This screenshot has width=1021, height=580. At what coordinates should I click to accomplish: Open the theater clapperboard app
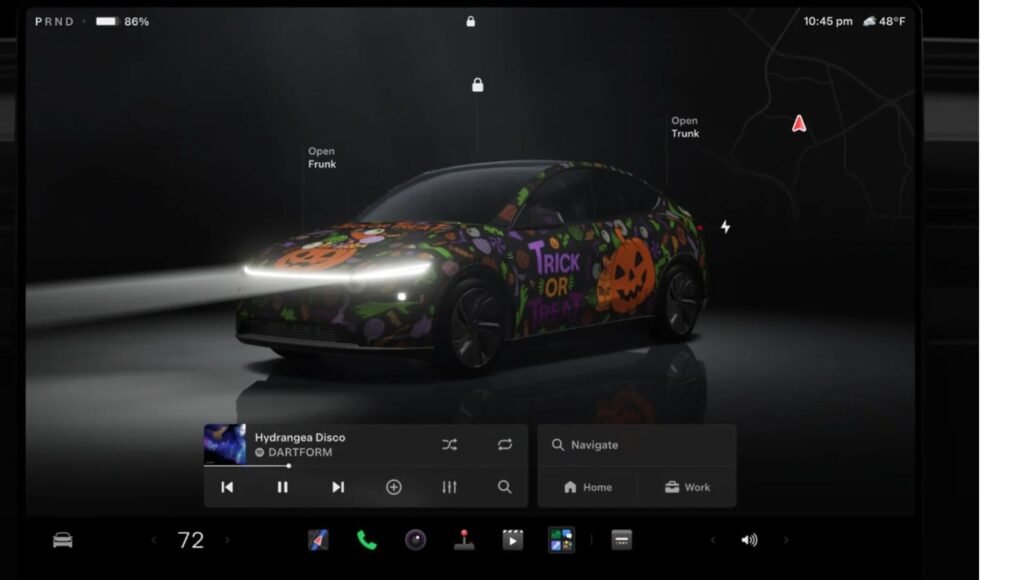(x=512, y=540)
